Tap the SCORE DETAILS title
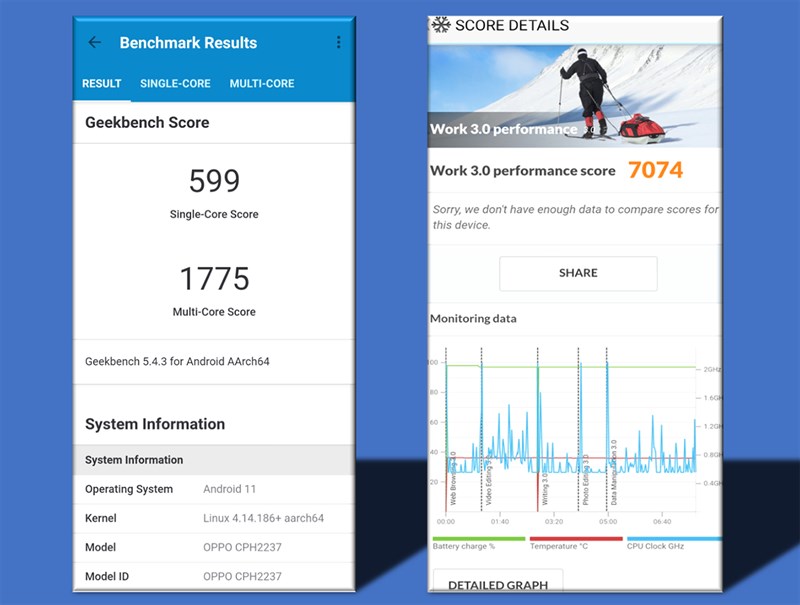Image resolution: width=800 pixels, height=605 pixels. click(x=512, y=26)
